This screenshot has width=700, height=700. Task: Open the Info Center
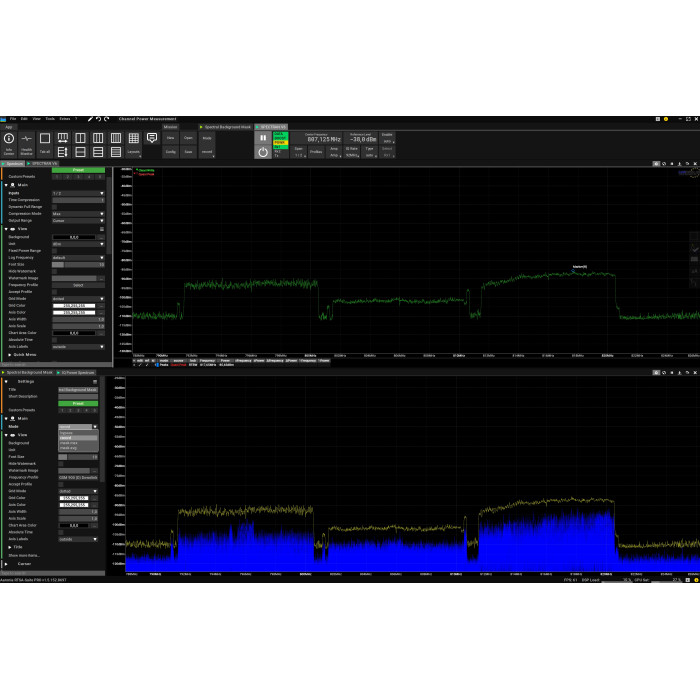[x=9, y=142]
